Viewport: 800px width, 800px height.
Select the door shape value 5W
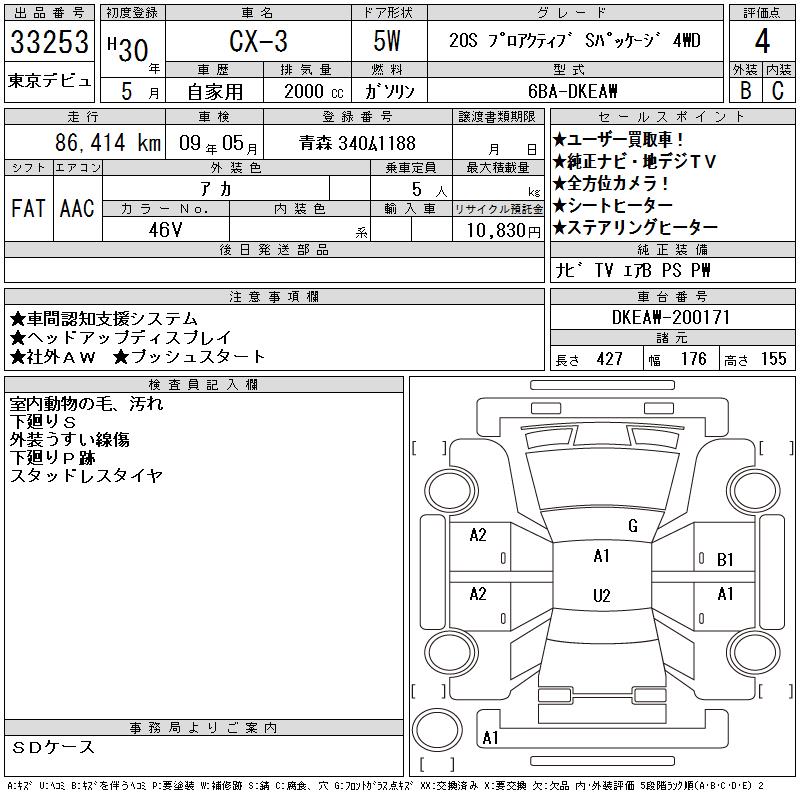(387, 41)
